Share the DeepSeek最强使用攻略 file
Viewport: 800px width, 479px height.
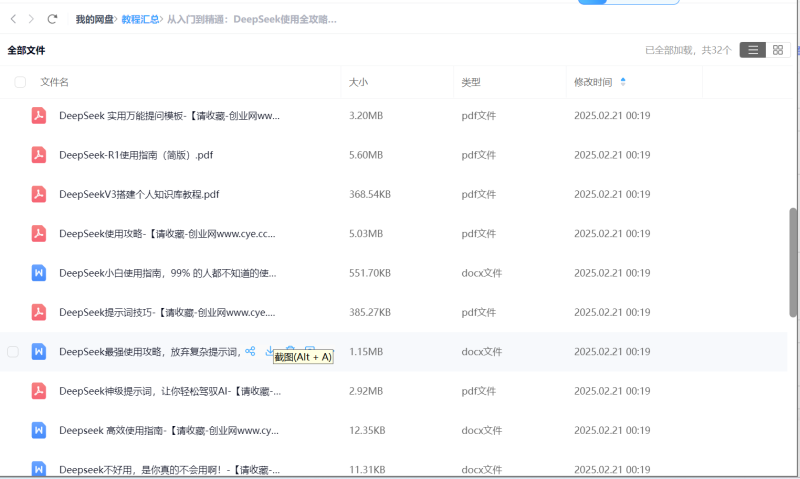point(250,351)
